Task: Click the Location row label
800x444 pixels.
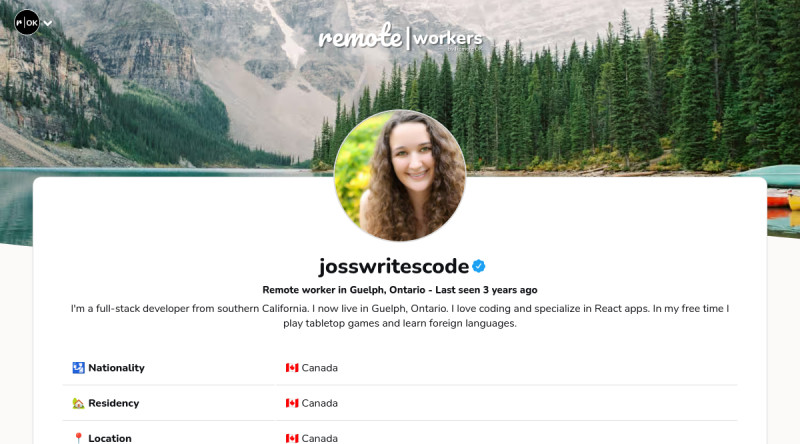Action: [x=110, y=438]
